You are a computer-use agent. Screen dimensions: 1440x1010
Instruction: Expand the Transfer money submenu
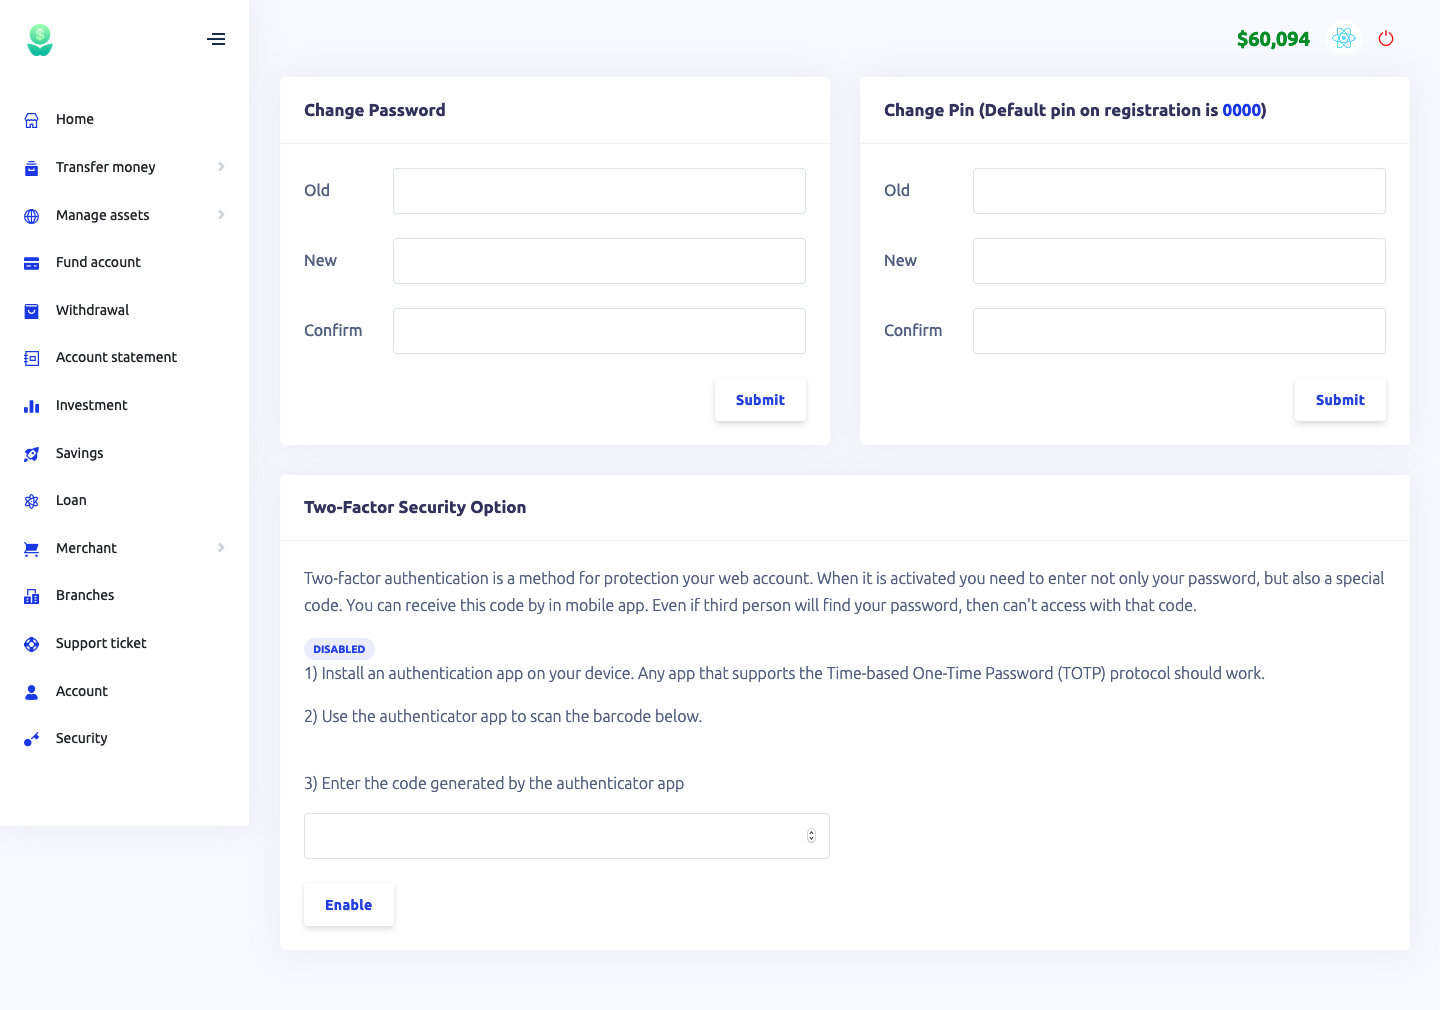[x=221, y=167]
